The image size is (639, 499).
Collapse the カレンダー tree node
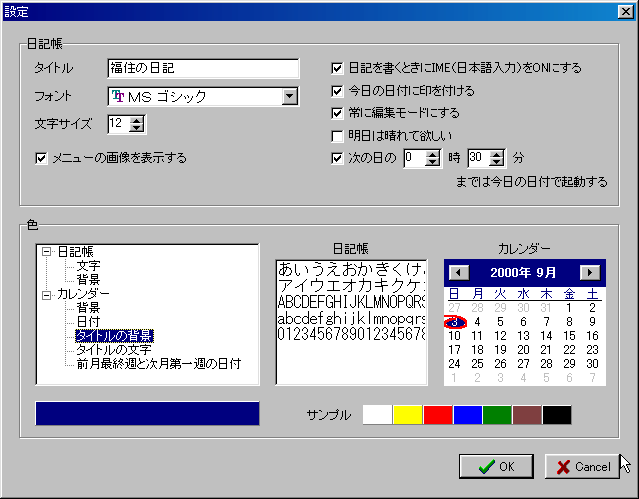pyautogui.click(x=46, y=294)
